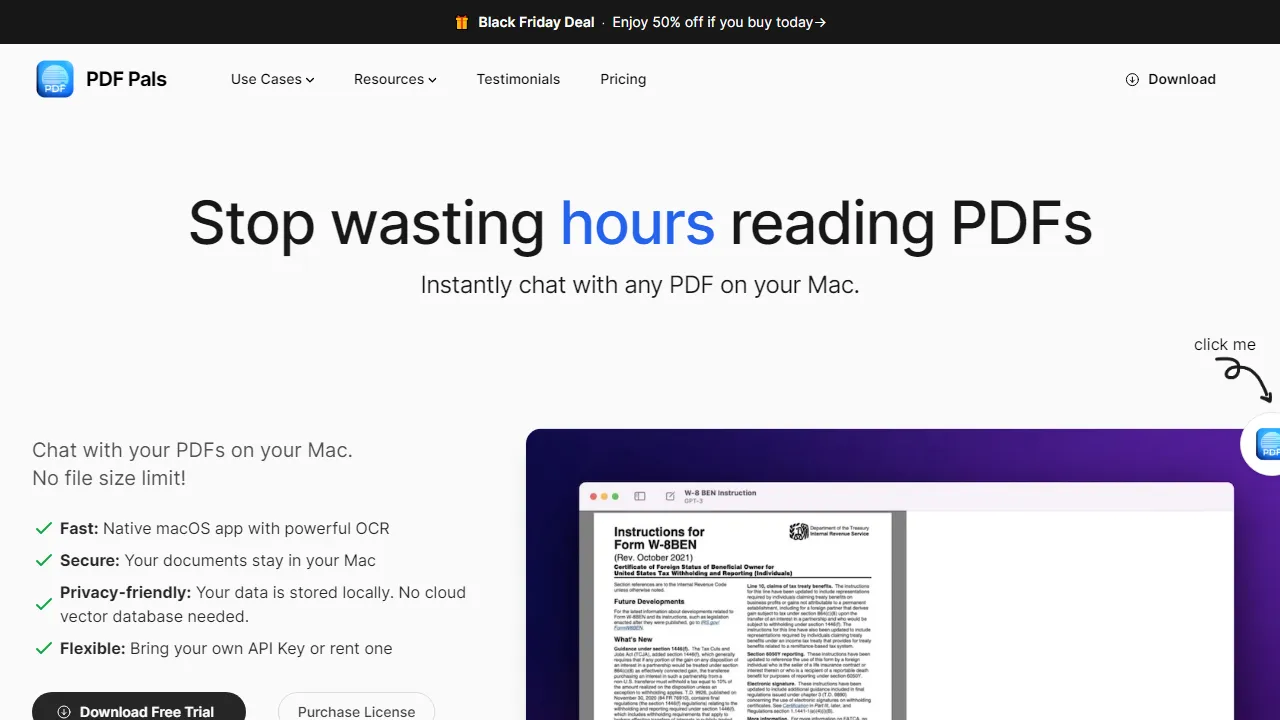Image resolution: width=1280 pixels, height=720 pixels.
Task: Click the IRS logo in the document
Action: [x=799, y=531]
